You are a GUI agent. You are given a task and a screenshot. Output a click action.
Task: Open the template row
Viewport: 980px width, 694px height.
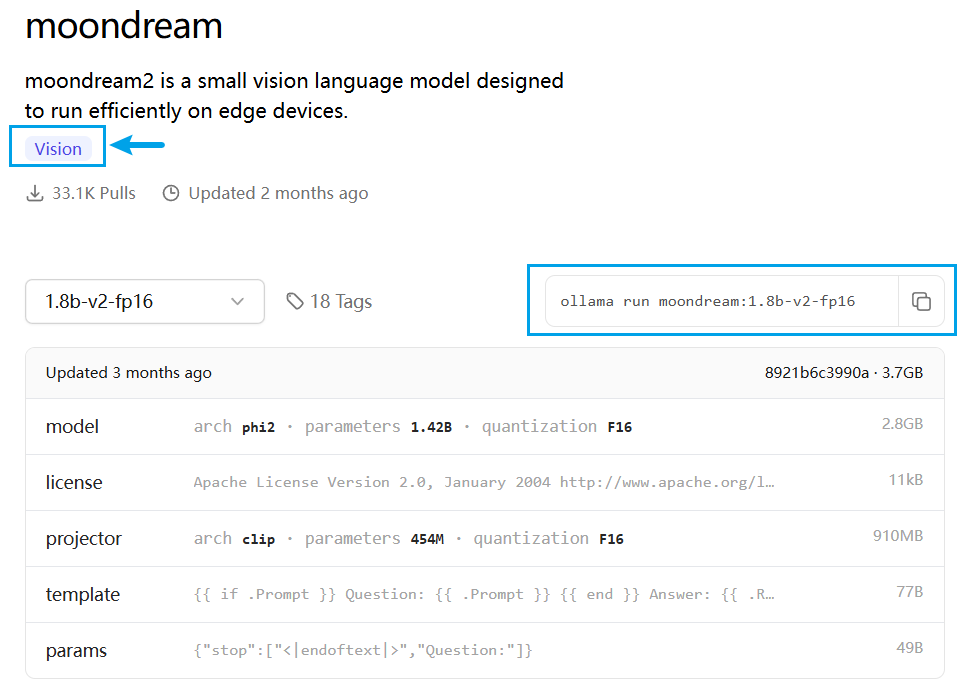(x=485, y=595)
